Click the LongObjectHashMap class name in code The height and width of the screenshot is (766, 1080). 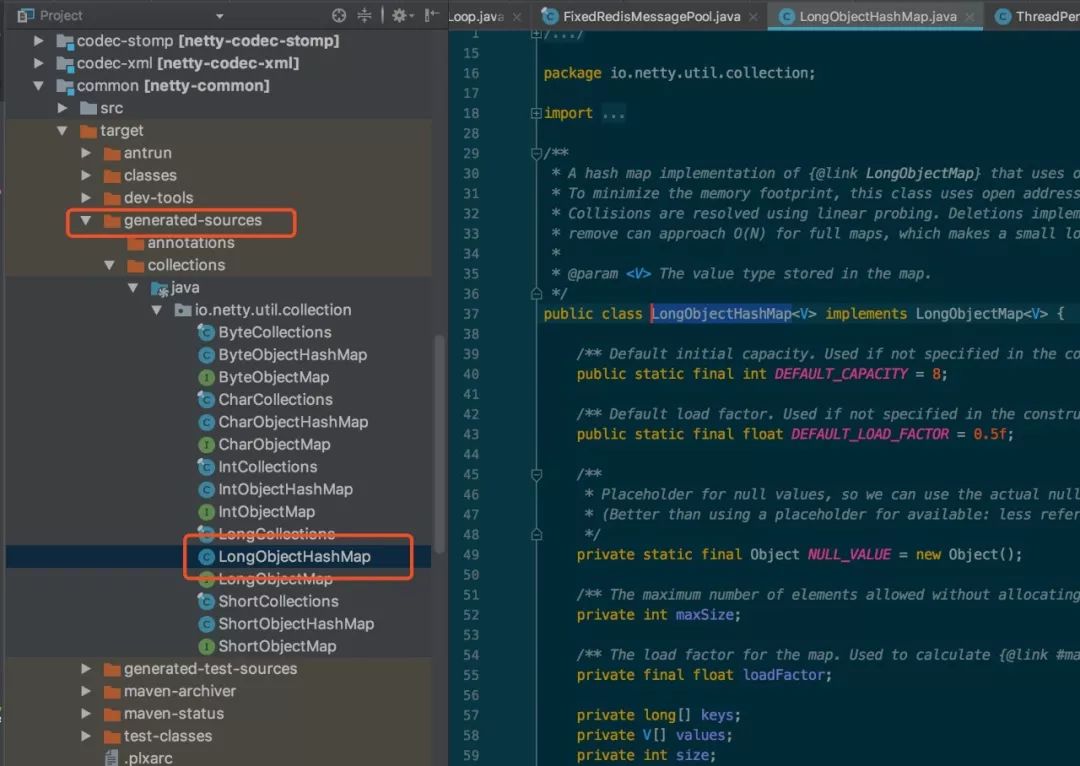721,314
